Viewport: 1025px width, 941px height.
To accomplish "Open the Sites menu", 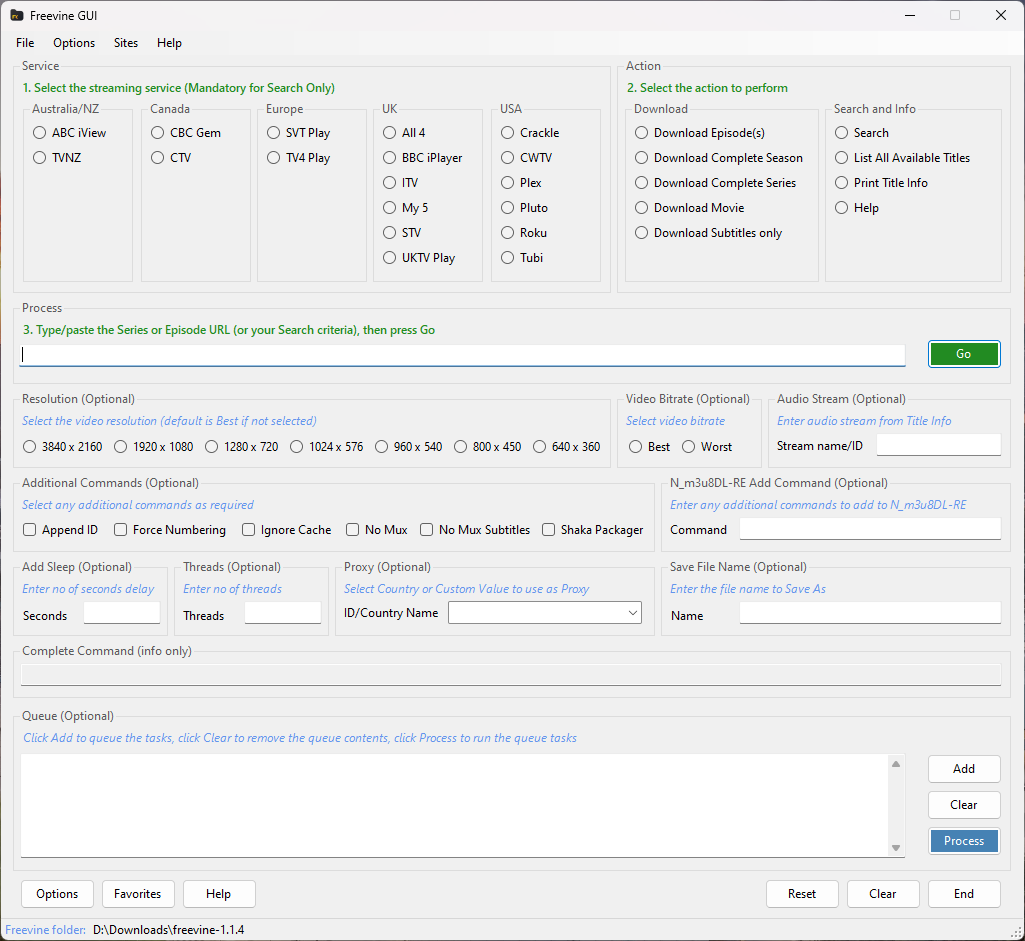I will click(126, 43).
